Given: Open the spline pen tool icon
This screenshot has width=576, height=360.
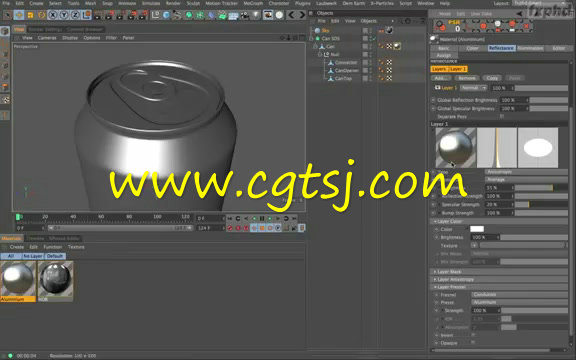Looking at the screenshot, I should pyautogui.click(x=178, y=15).
